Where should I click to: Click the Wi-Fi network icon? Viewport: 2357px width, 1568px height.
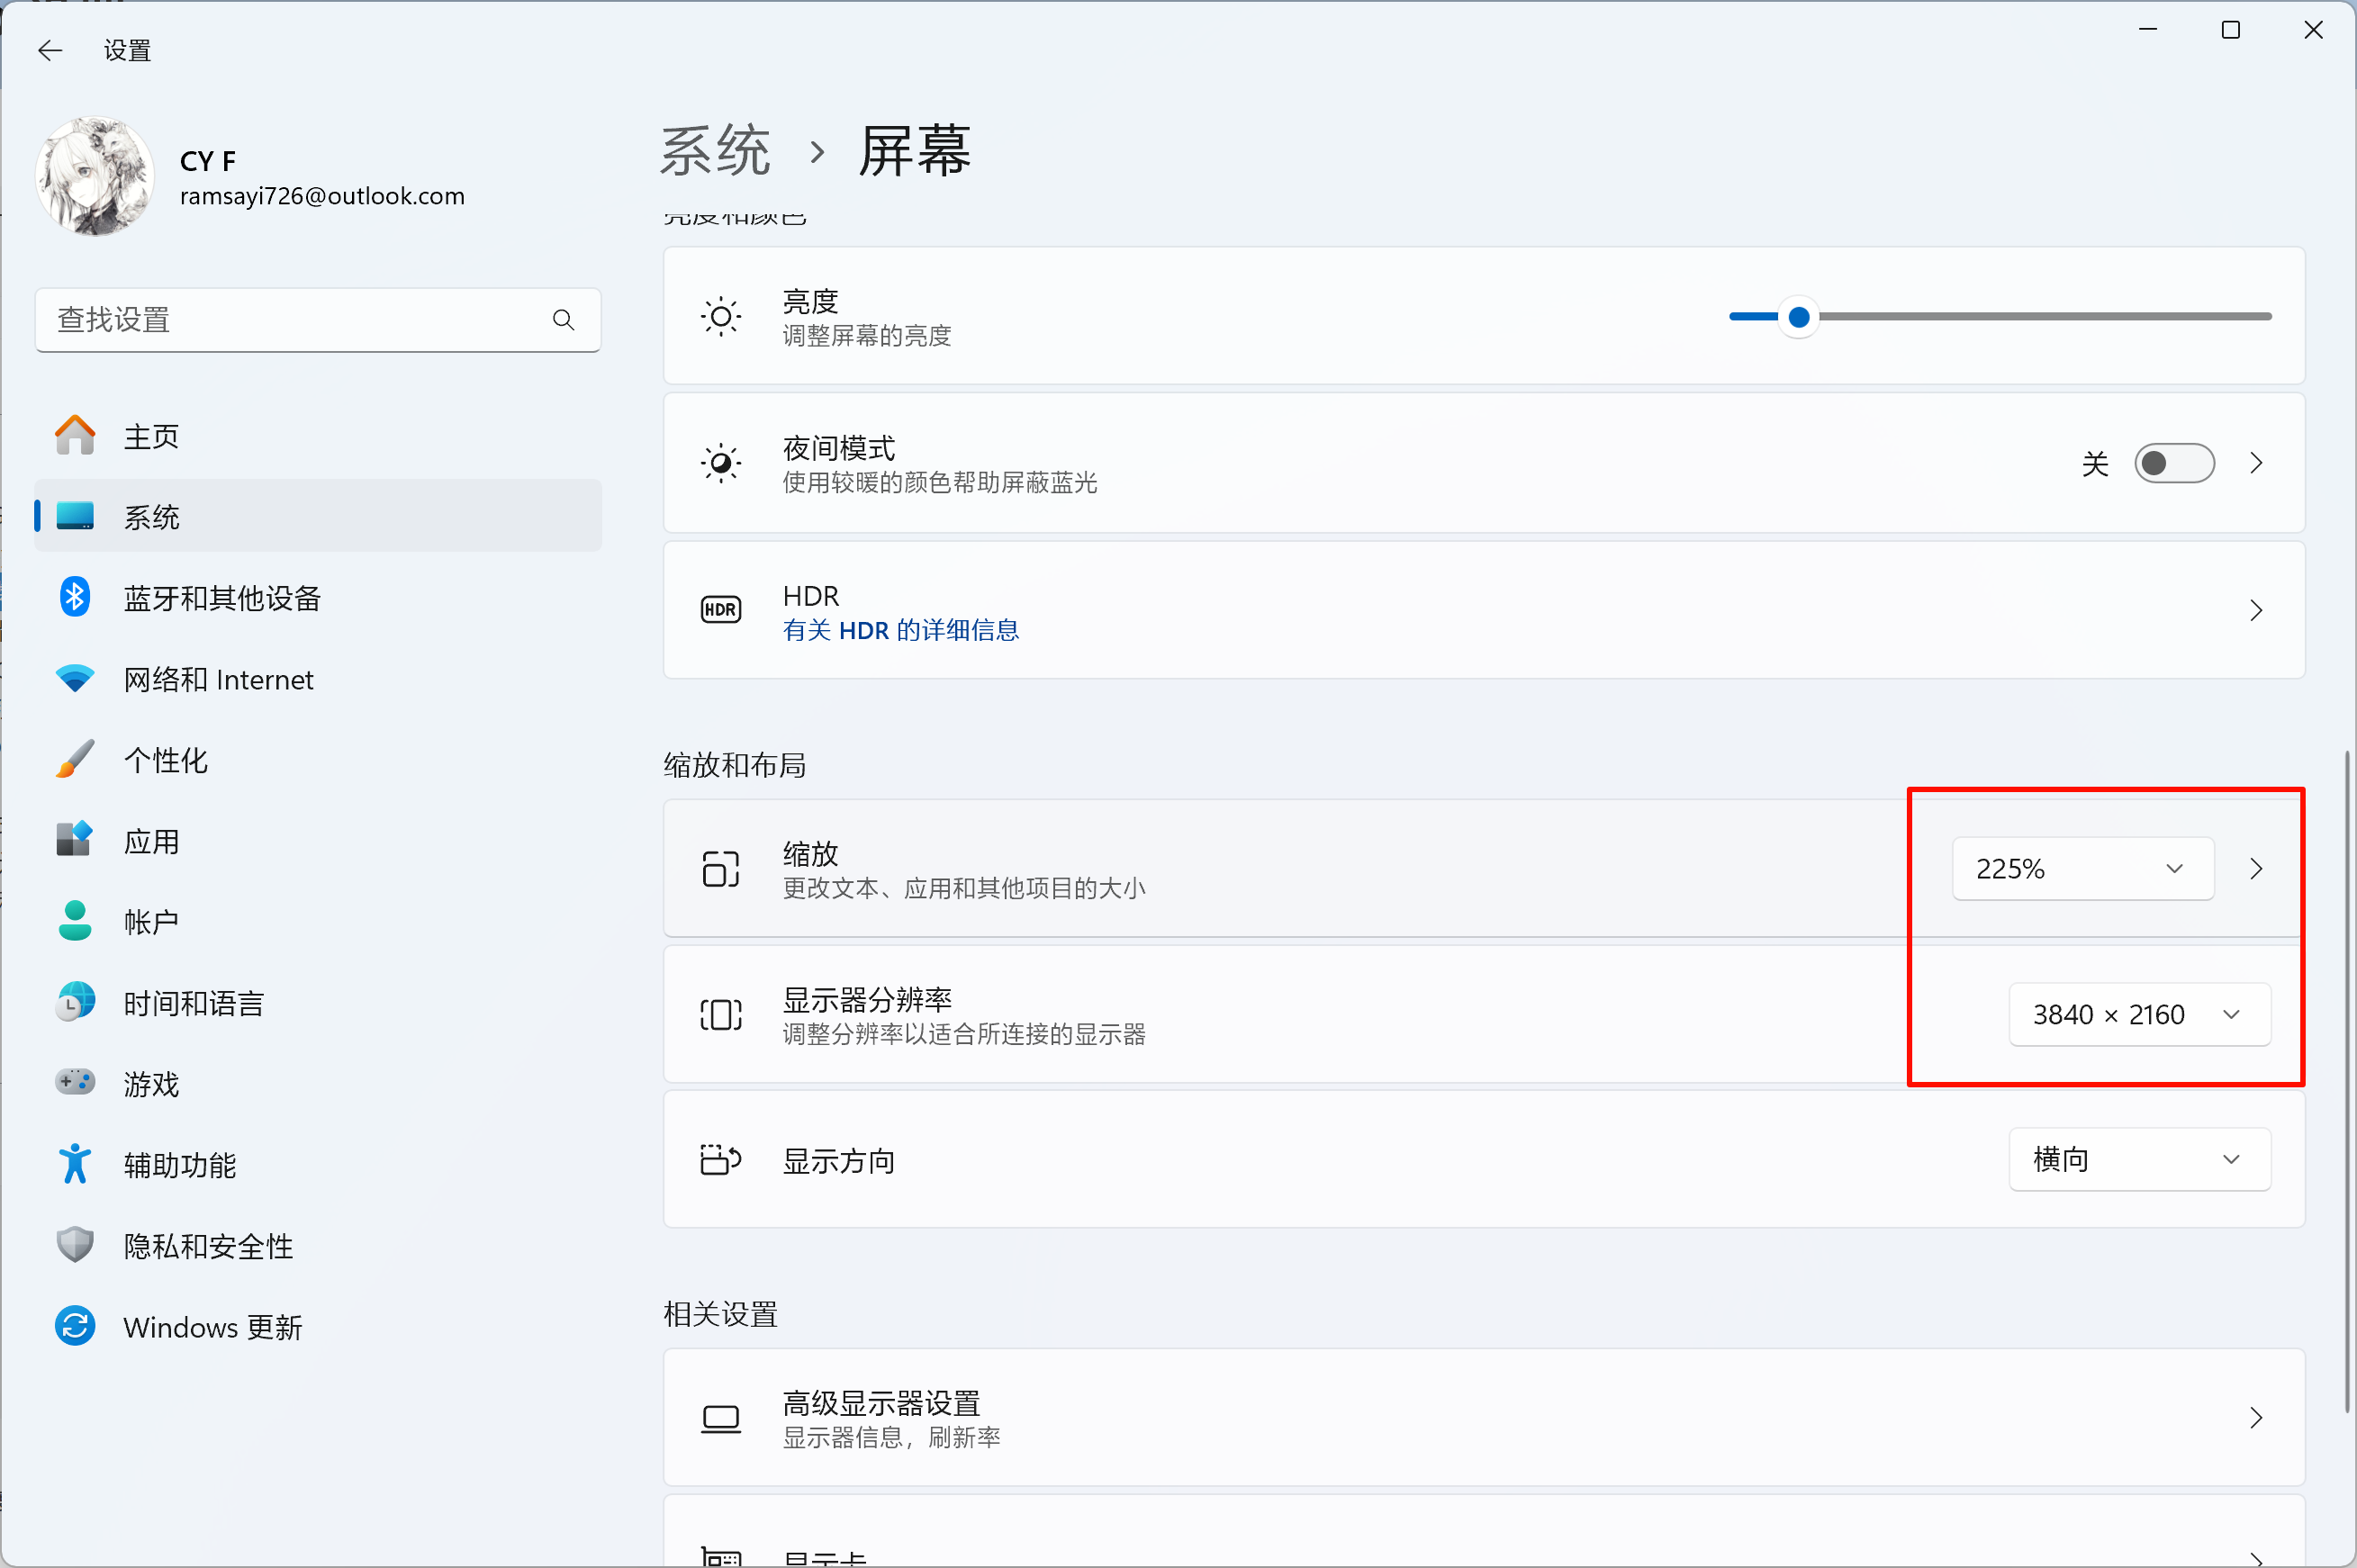click(75, 679)
